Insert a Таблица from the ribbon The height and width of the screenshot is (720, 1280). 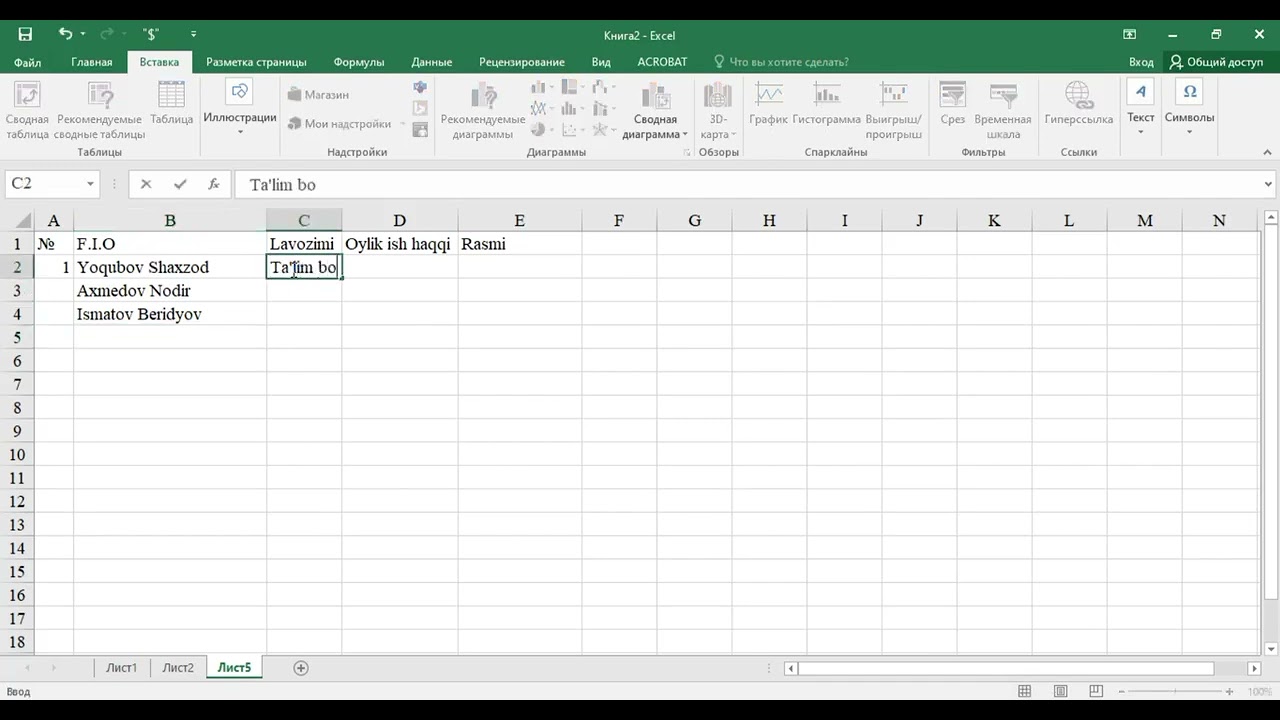pyautogui.click(x=172, y=104)
